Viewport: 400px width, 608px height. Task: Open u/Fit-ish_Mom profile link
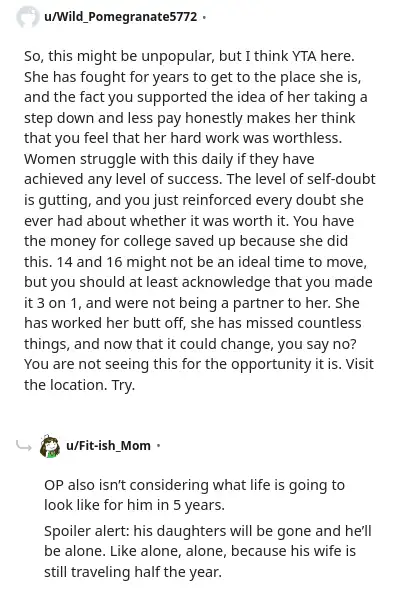[109, 446]
